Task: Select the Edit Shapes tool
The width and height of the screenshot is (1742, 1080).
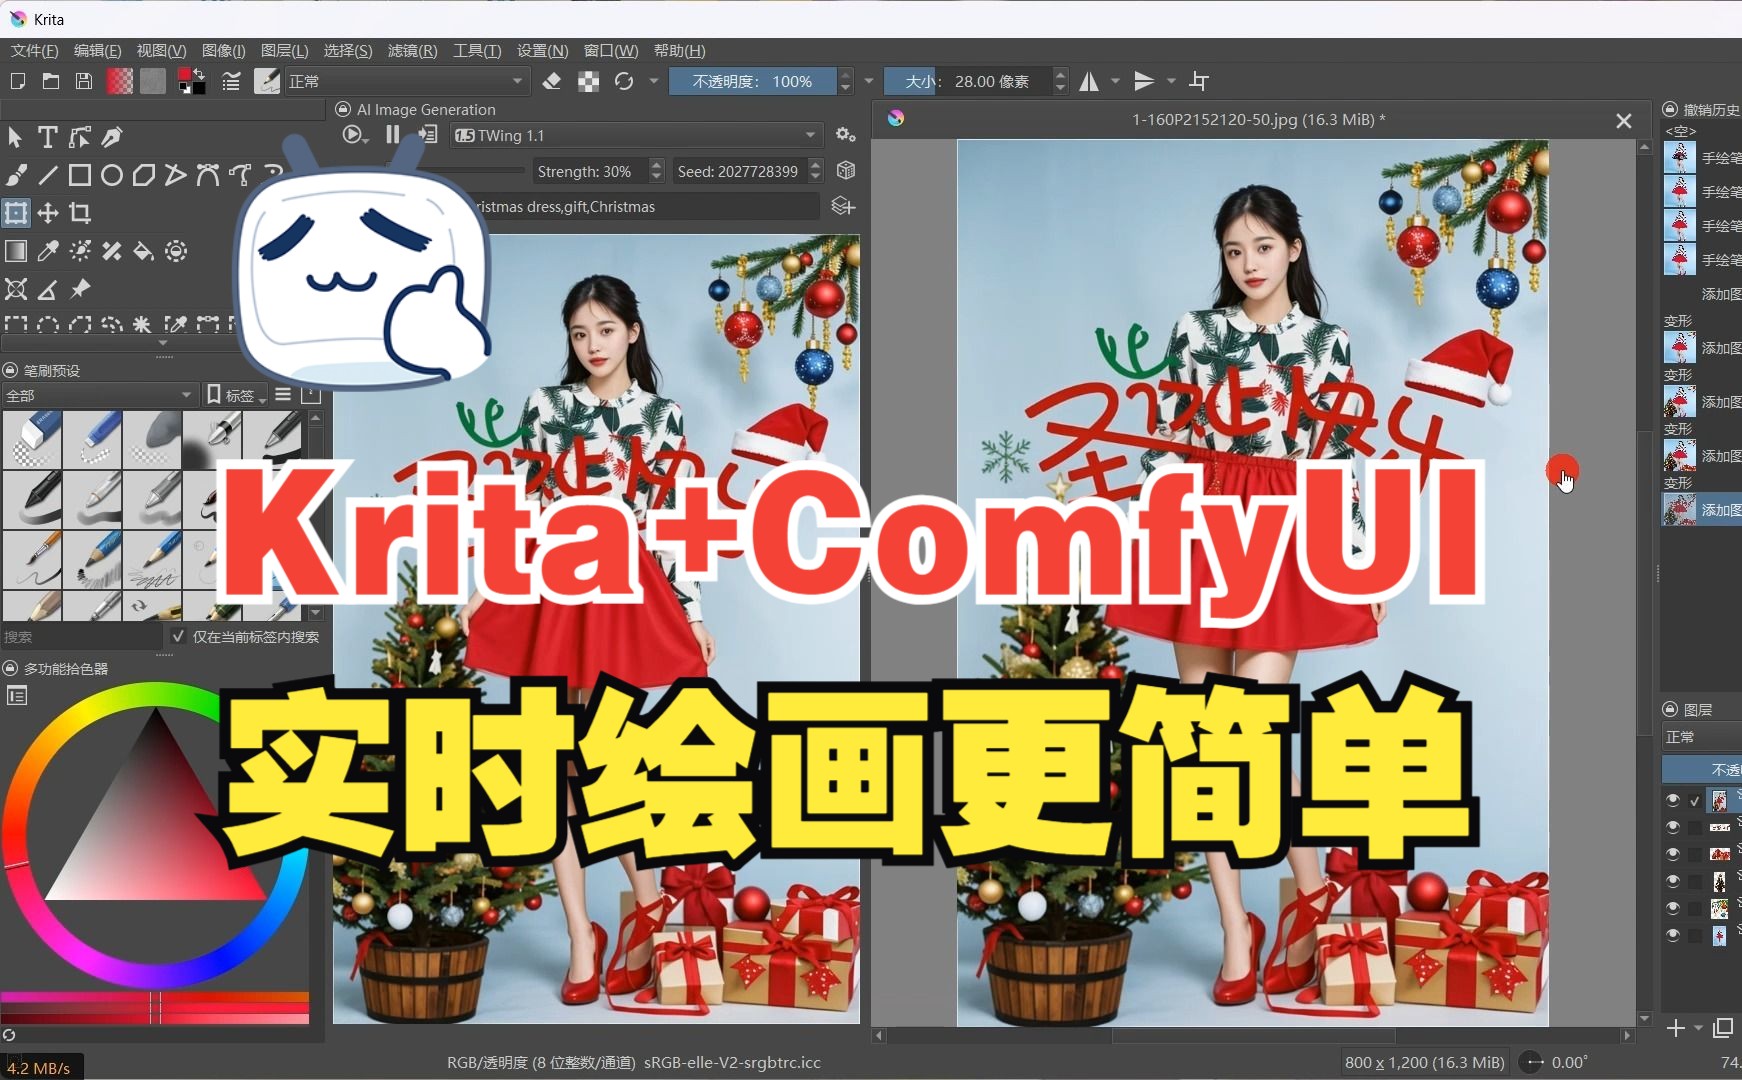Action: pos(80,137)
